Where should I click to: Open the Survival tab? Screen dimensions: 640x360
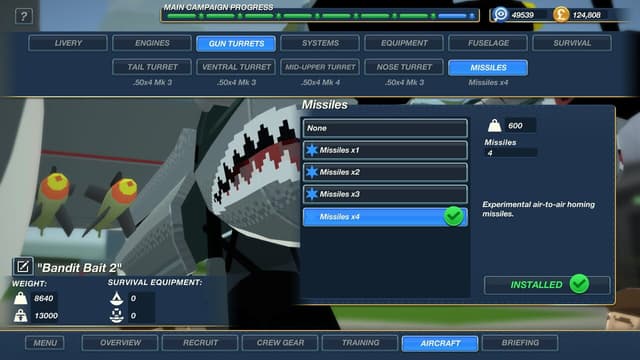(572, 43)
